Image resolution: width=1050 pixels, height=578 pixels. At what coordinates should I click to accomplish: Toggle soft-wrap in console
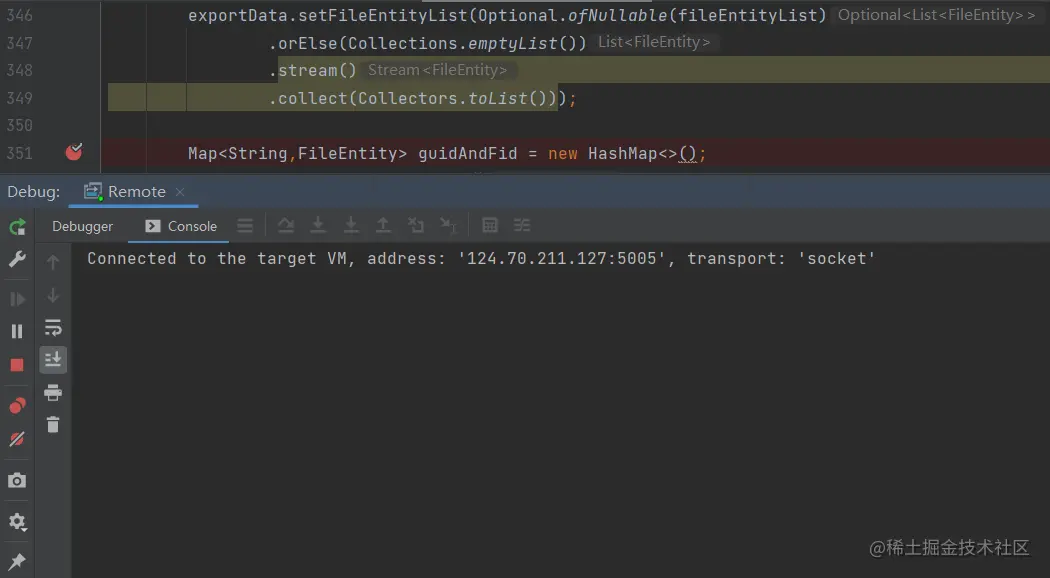pos(53,328)
